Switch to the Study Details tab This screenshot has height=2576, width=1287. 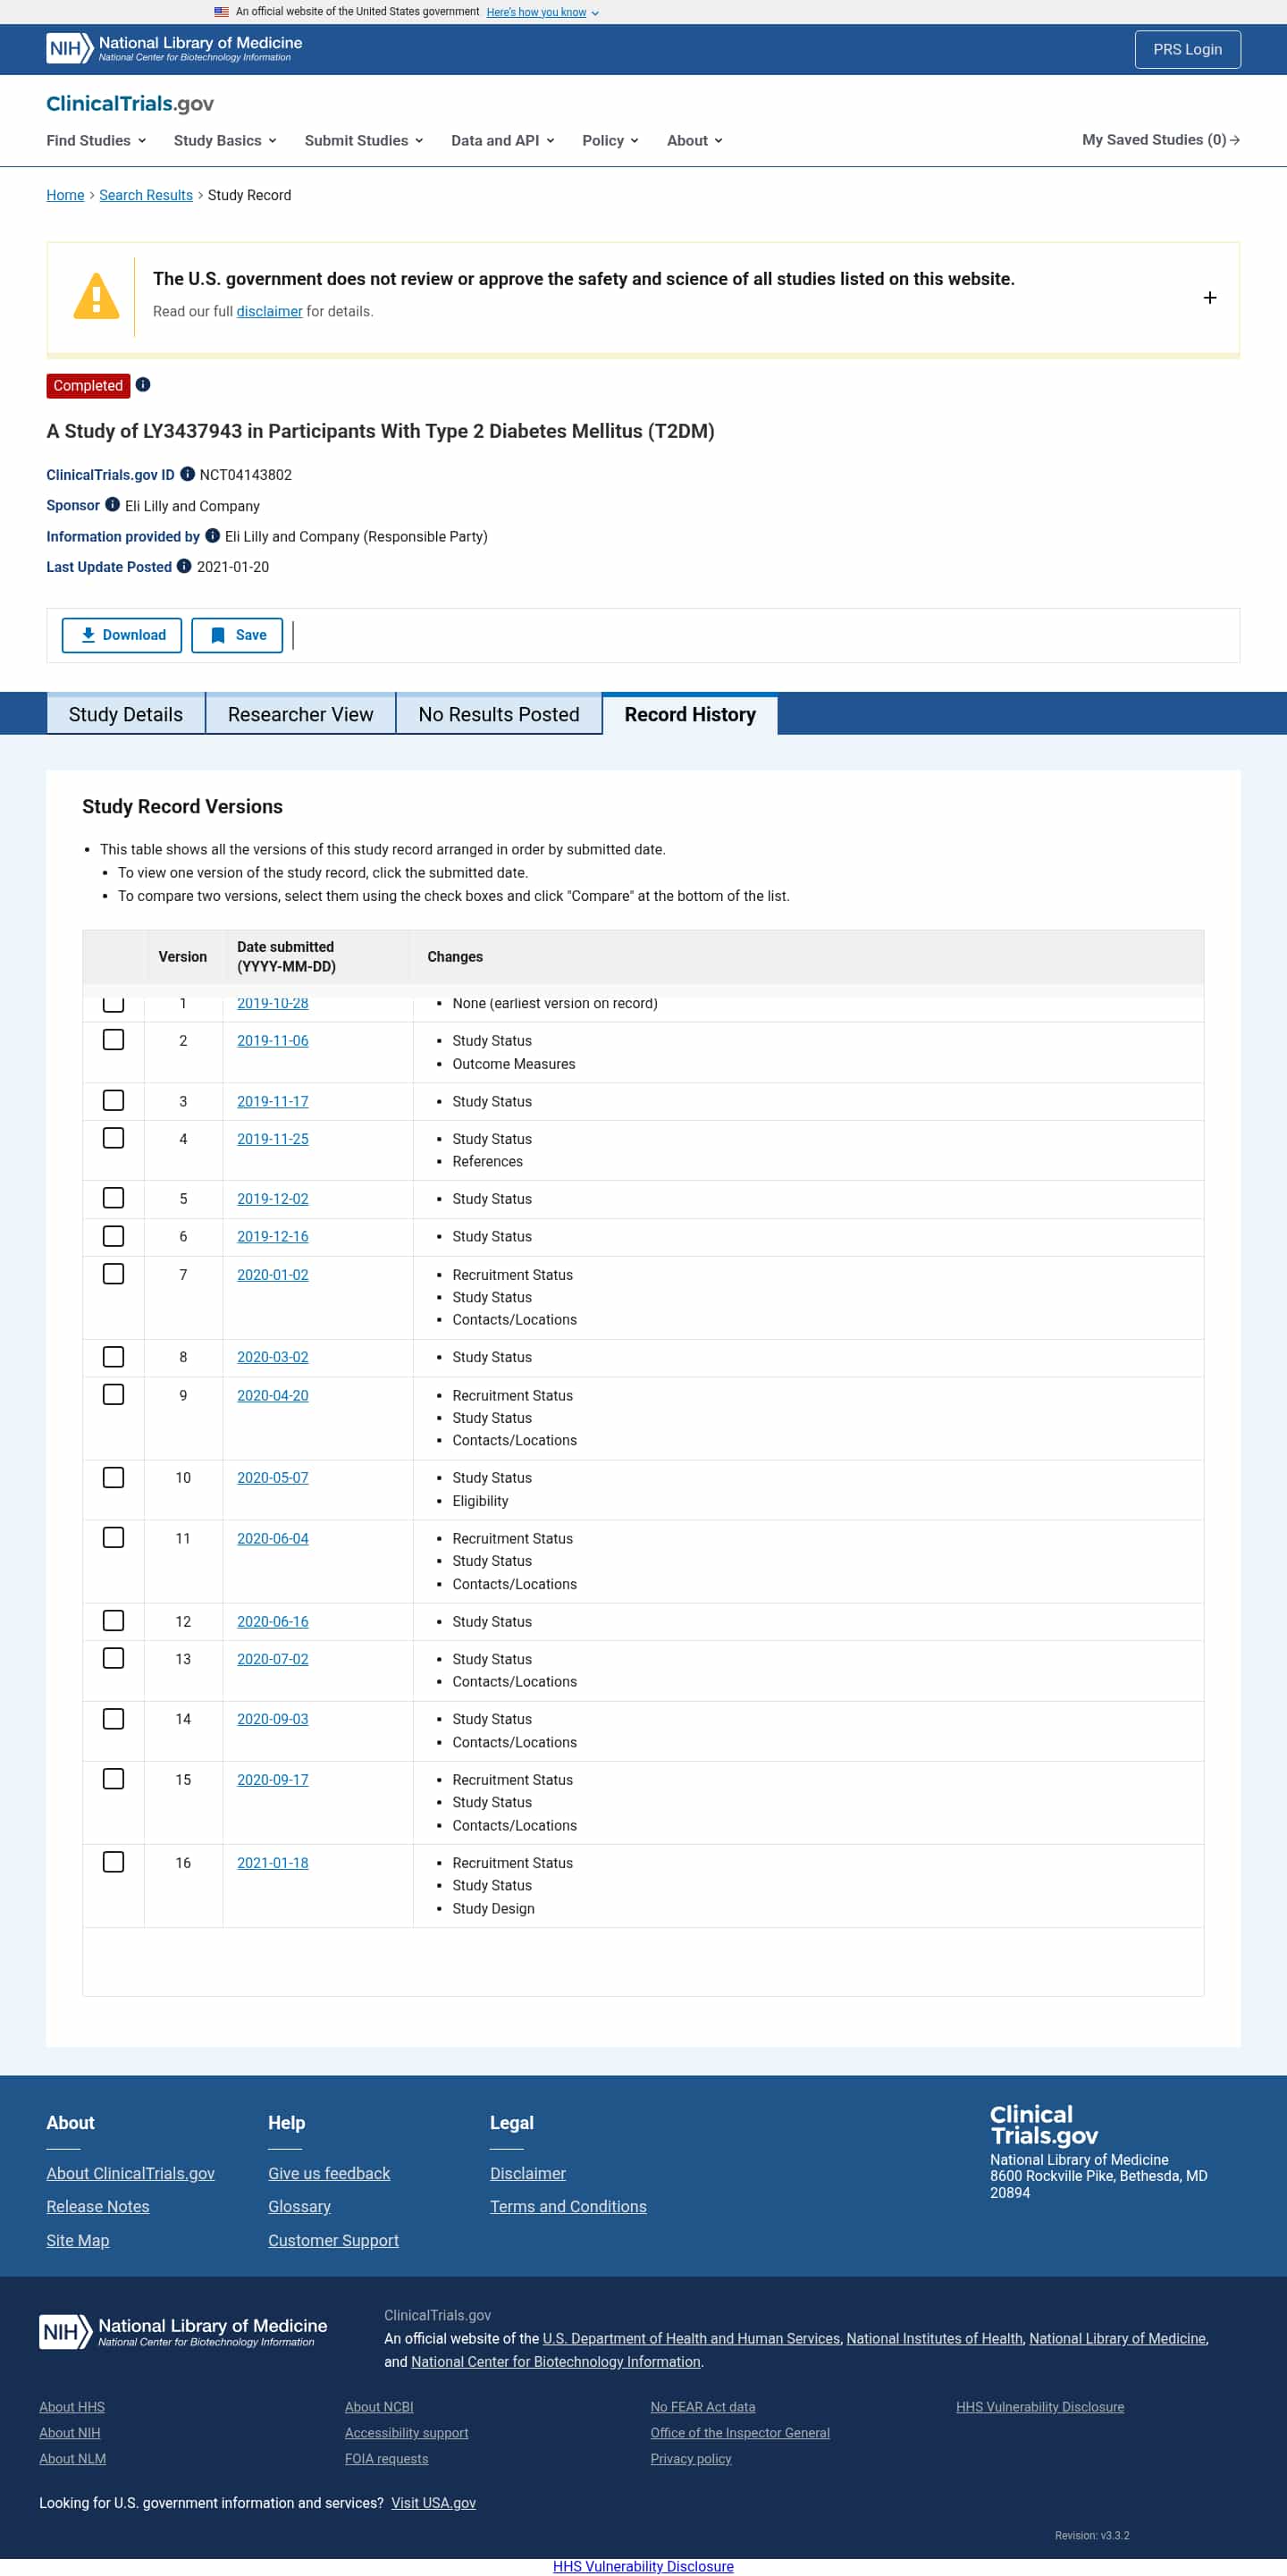(x=126, y=714)
